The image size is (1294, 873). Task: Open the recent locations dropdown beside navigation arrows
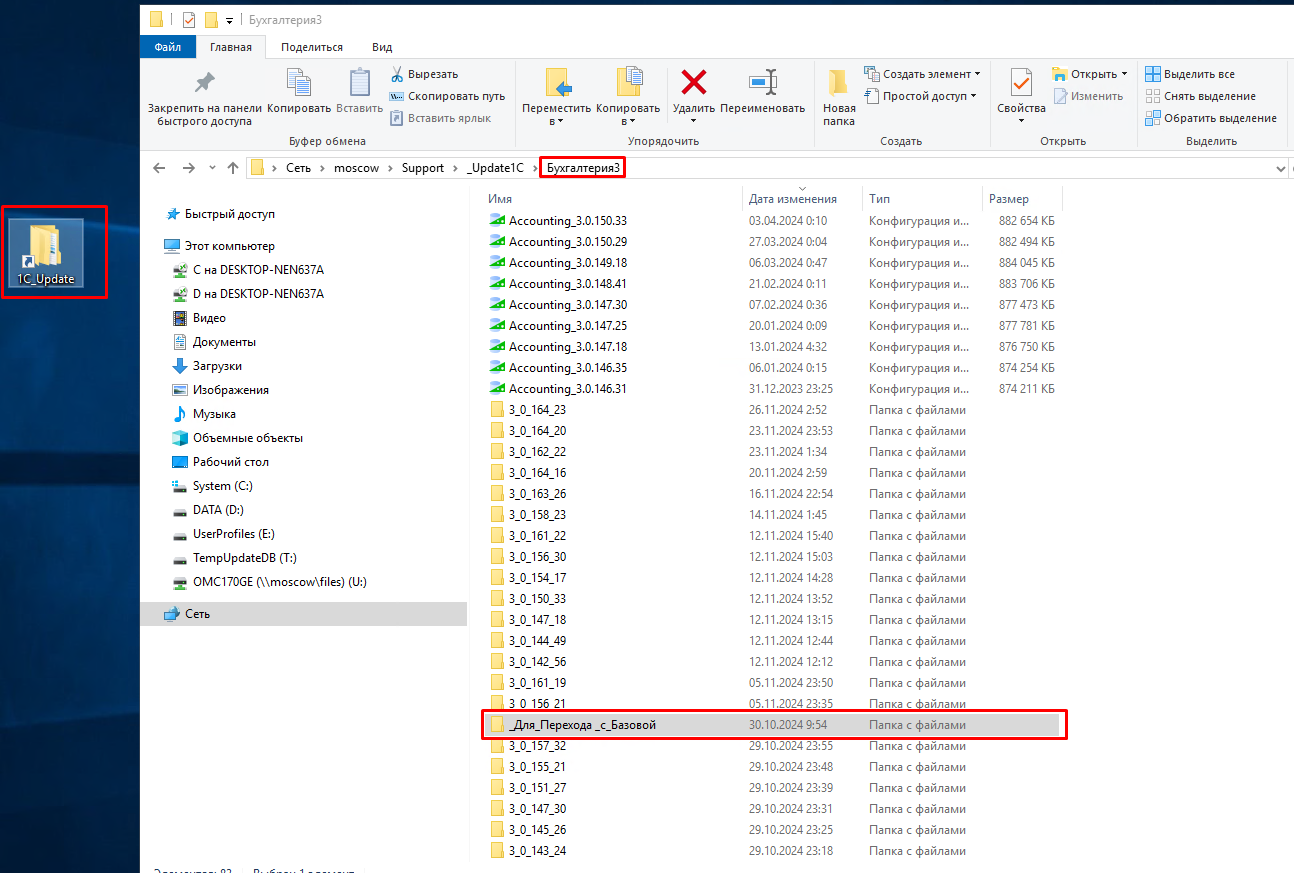pyautogui.click(x=212, y=168)
